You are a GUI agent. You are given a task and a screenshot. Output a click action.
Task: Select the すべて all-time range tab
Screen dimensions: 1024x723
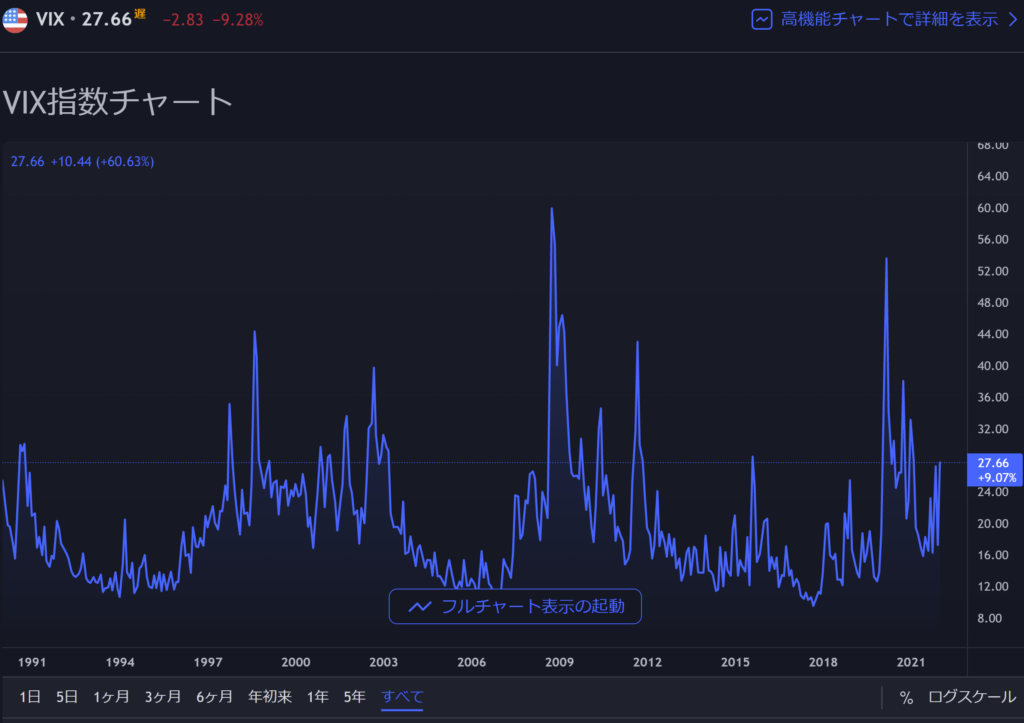click(x=402, y=697)
